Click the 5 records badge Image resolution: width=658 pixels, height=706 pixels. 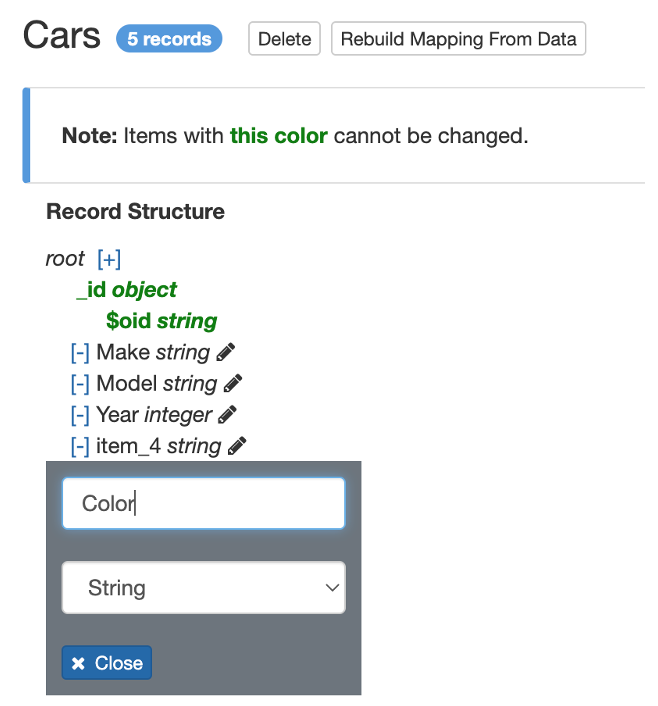[x=169, y=39]
